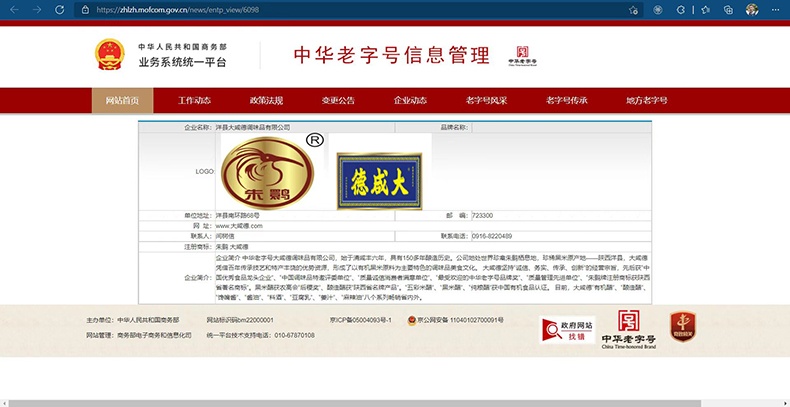Click the horizontal scrollbar at the bottom
790x407 pixels.
coord(355,403)
